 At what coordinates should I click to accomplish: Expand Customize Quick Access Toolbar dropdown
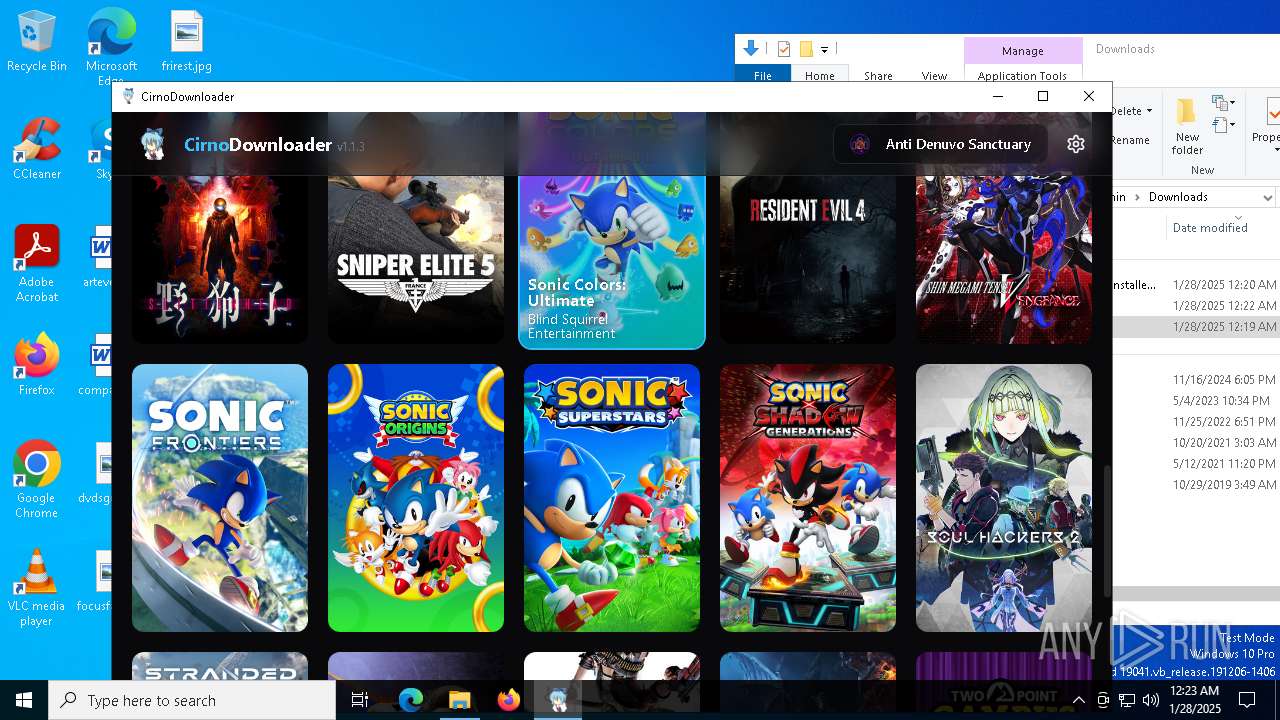[x=825, y=49]
